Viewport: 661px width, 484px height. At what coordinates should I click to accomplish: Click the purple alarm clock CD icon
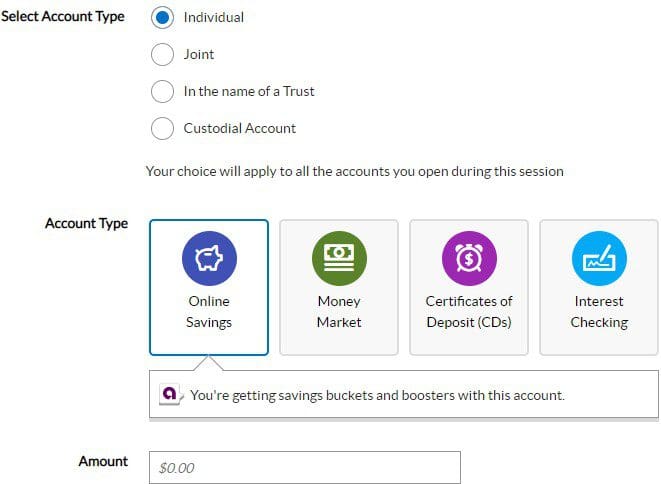(x=469, y=258)
